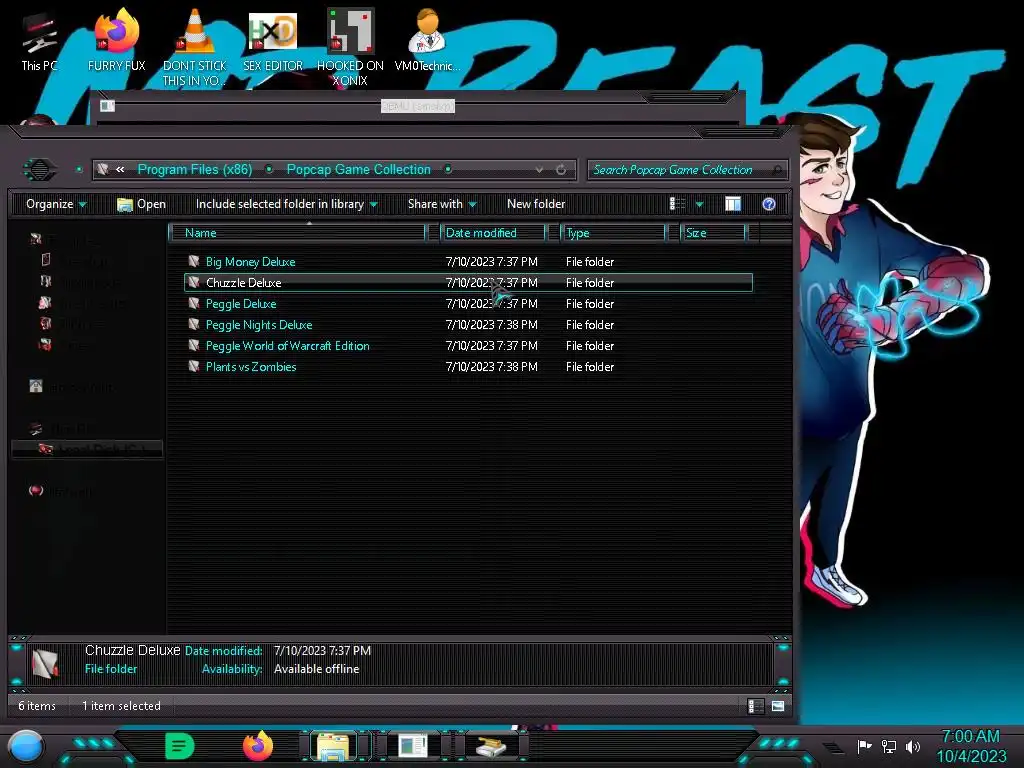The image size is (1024, 768).
Task: Open the HOOKED ON XONIX desktop shortcut
Action: point(350,46)
